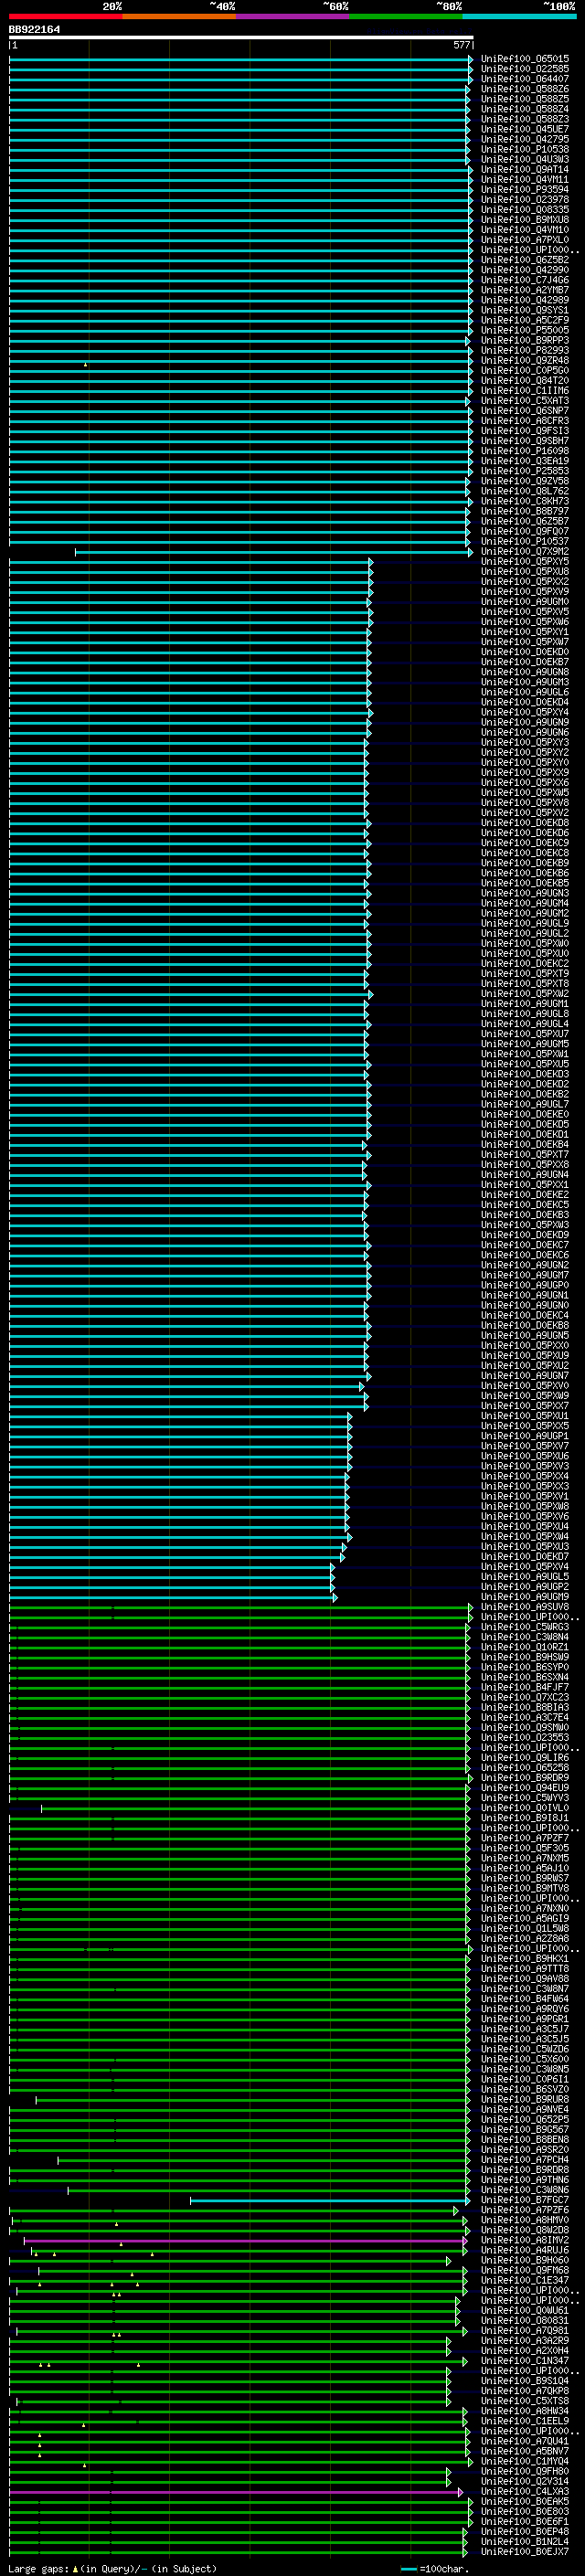Screen dimensions: 585x2576
Task: Select hit label UniRef100_Q5PXU9
Action: [x=524, y=1356]
